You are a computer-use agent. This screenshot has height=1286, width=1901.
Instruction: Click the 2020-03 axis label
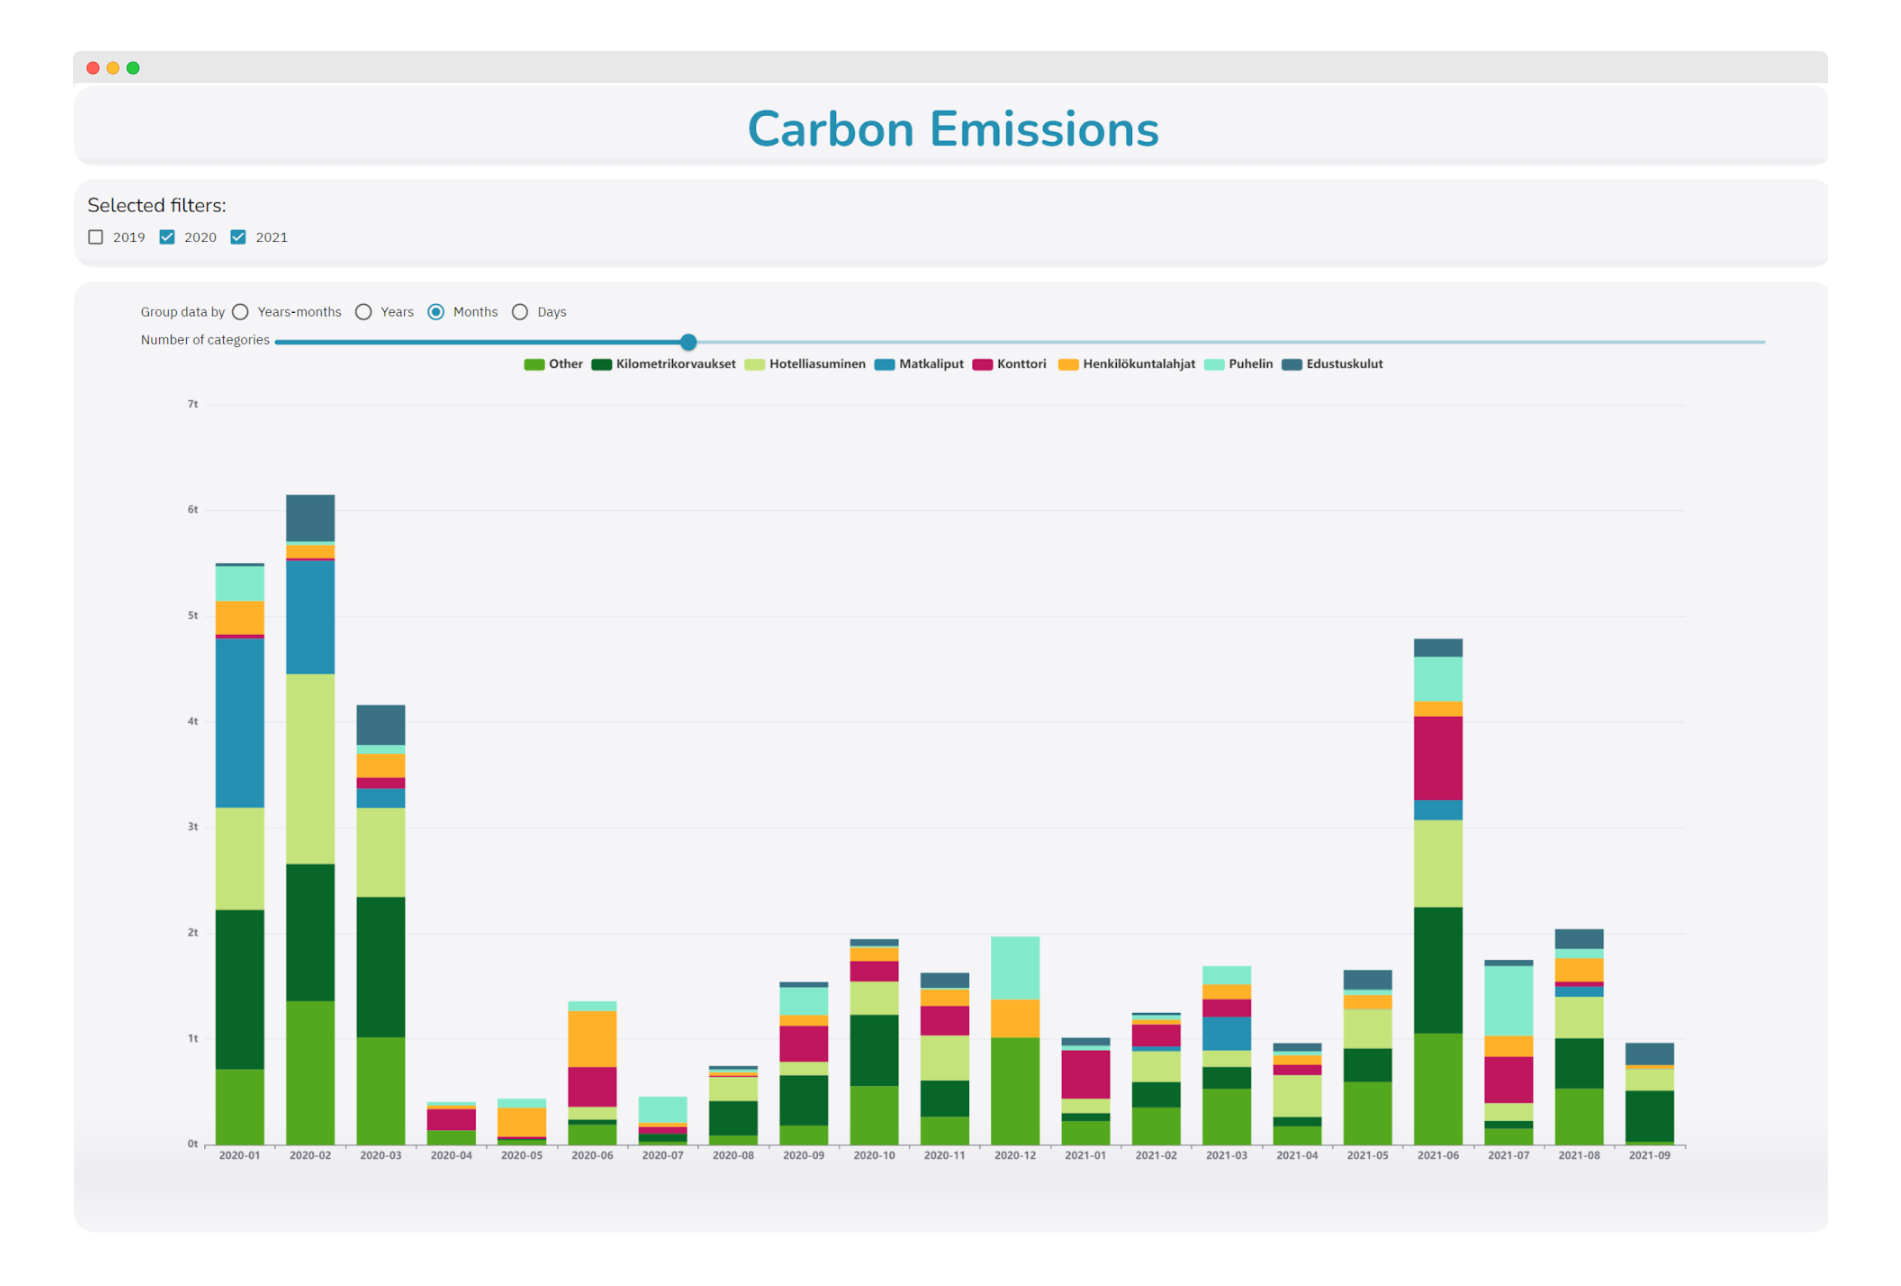point(381,1156)
